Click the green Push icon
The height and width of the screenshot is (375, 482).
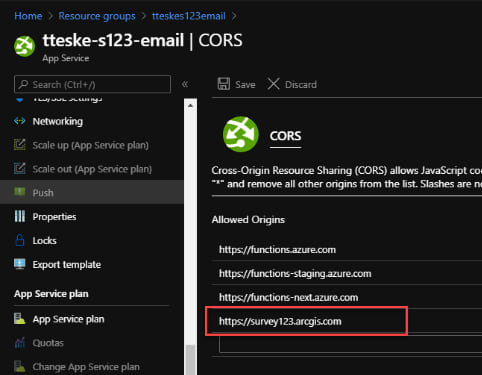(20, 192)
